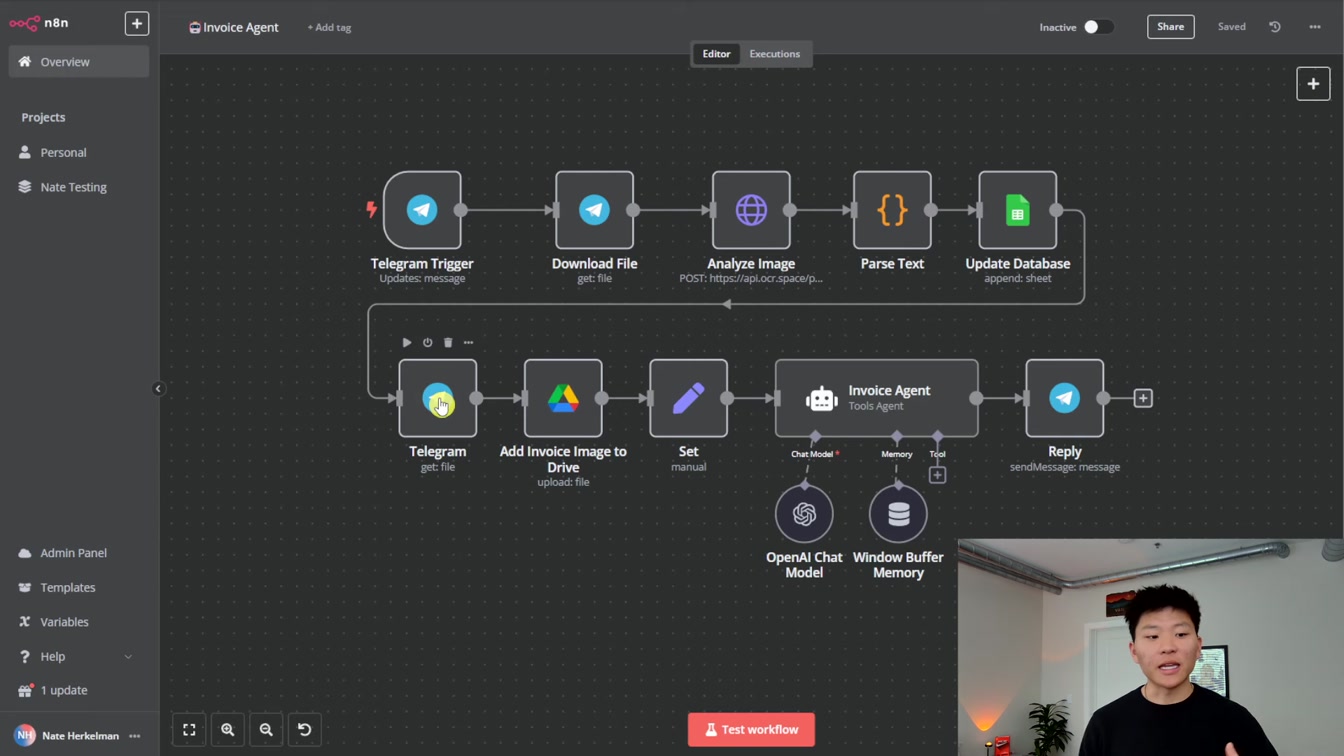This screenshot has width=1344, height=756.
Task: Deactivate the Telegram node via power icon
Action: (x=427, y=342)
